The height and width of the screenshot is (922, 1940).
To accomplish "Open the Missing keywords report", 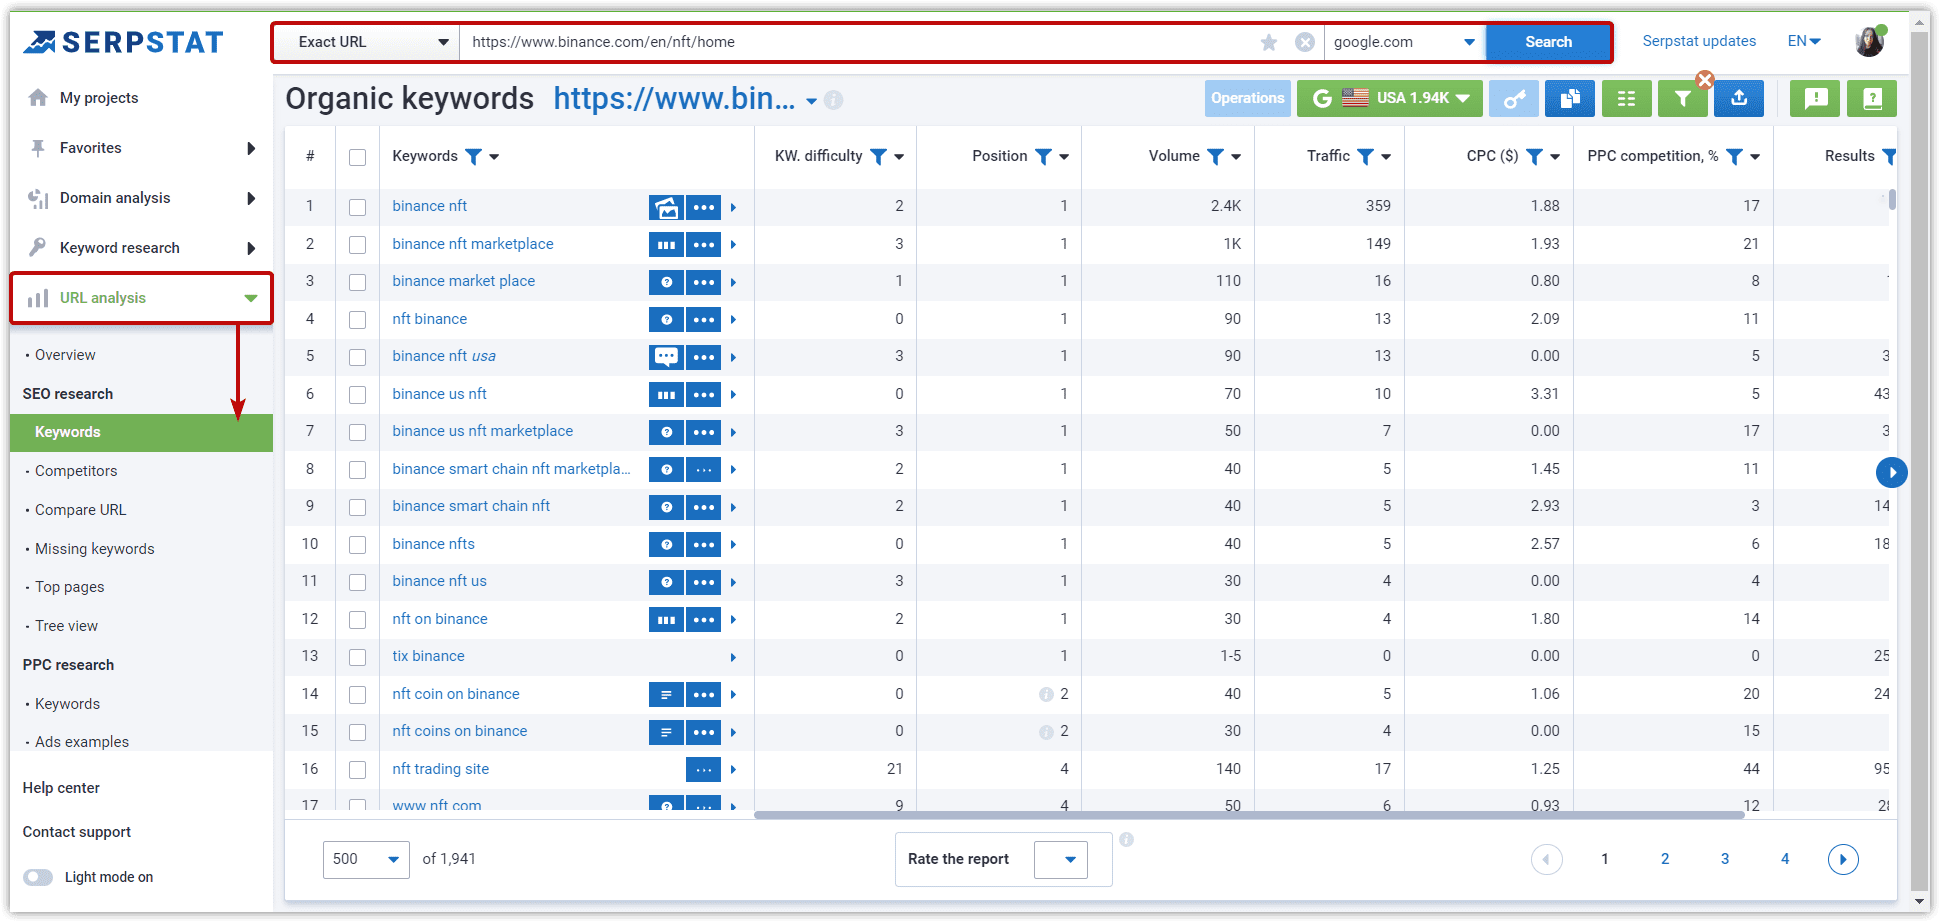I will pyautogui.click(x=94, y=549).
